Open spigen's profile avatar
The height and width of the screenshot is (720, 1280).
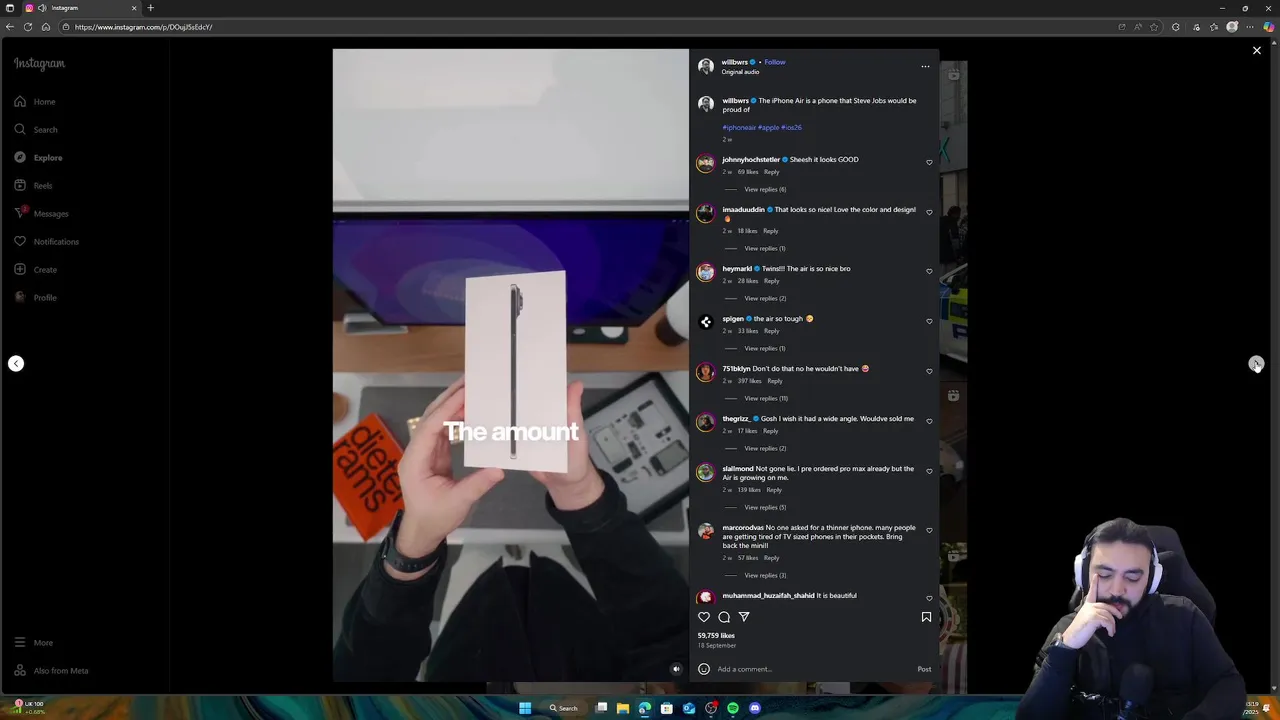tap(706, 322)
